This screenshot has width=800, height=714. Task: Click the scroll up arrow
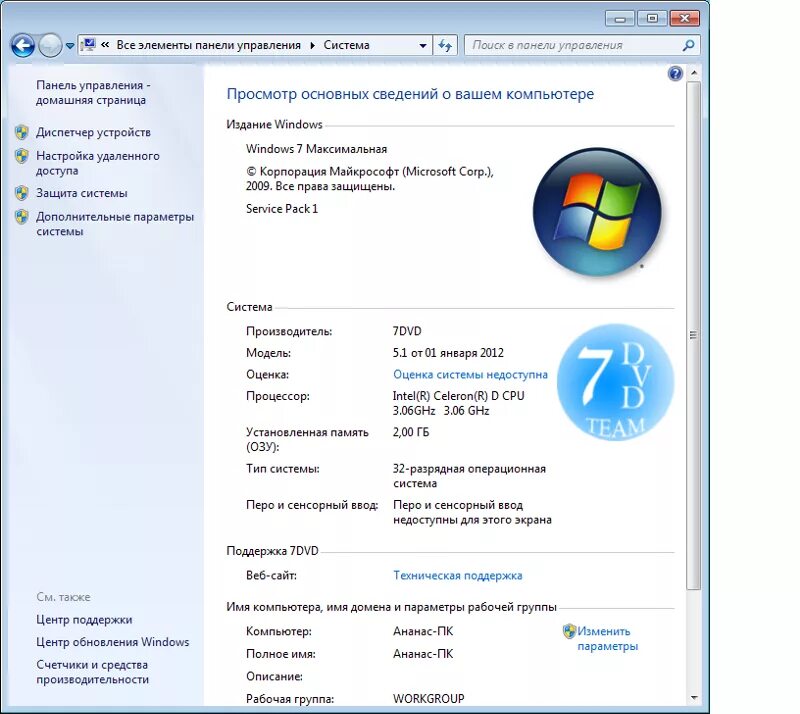pyautogui.click(x=693, y=73)
